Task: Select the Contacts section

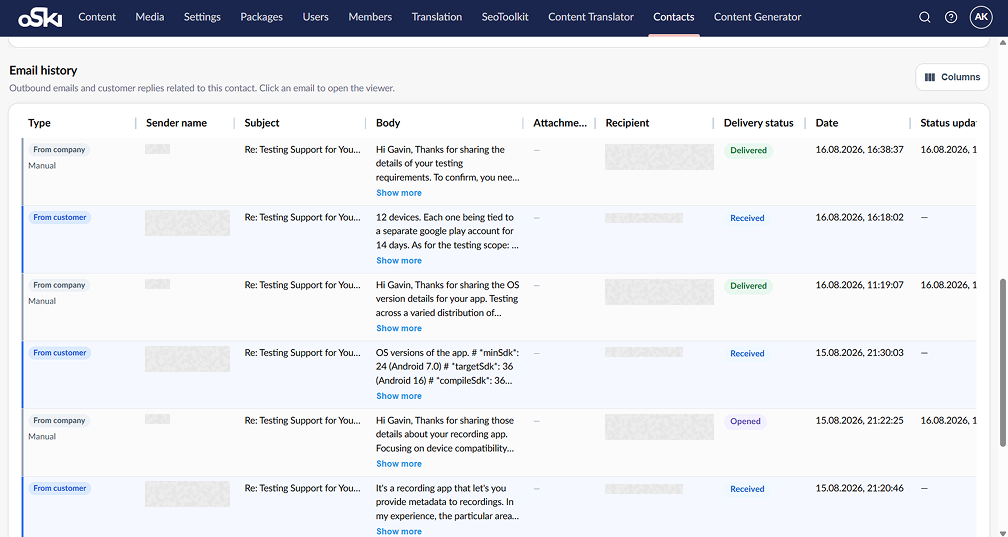Action: (x=674, y=17)
